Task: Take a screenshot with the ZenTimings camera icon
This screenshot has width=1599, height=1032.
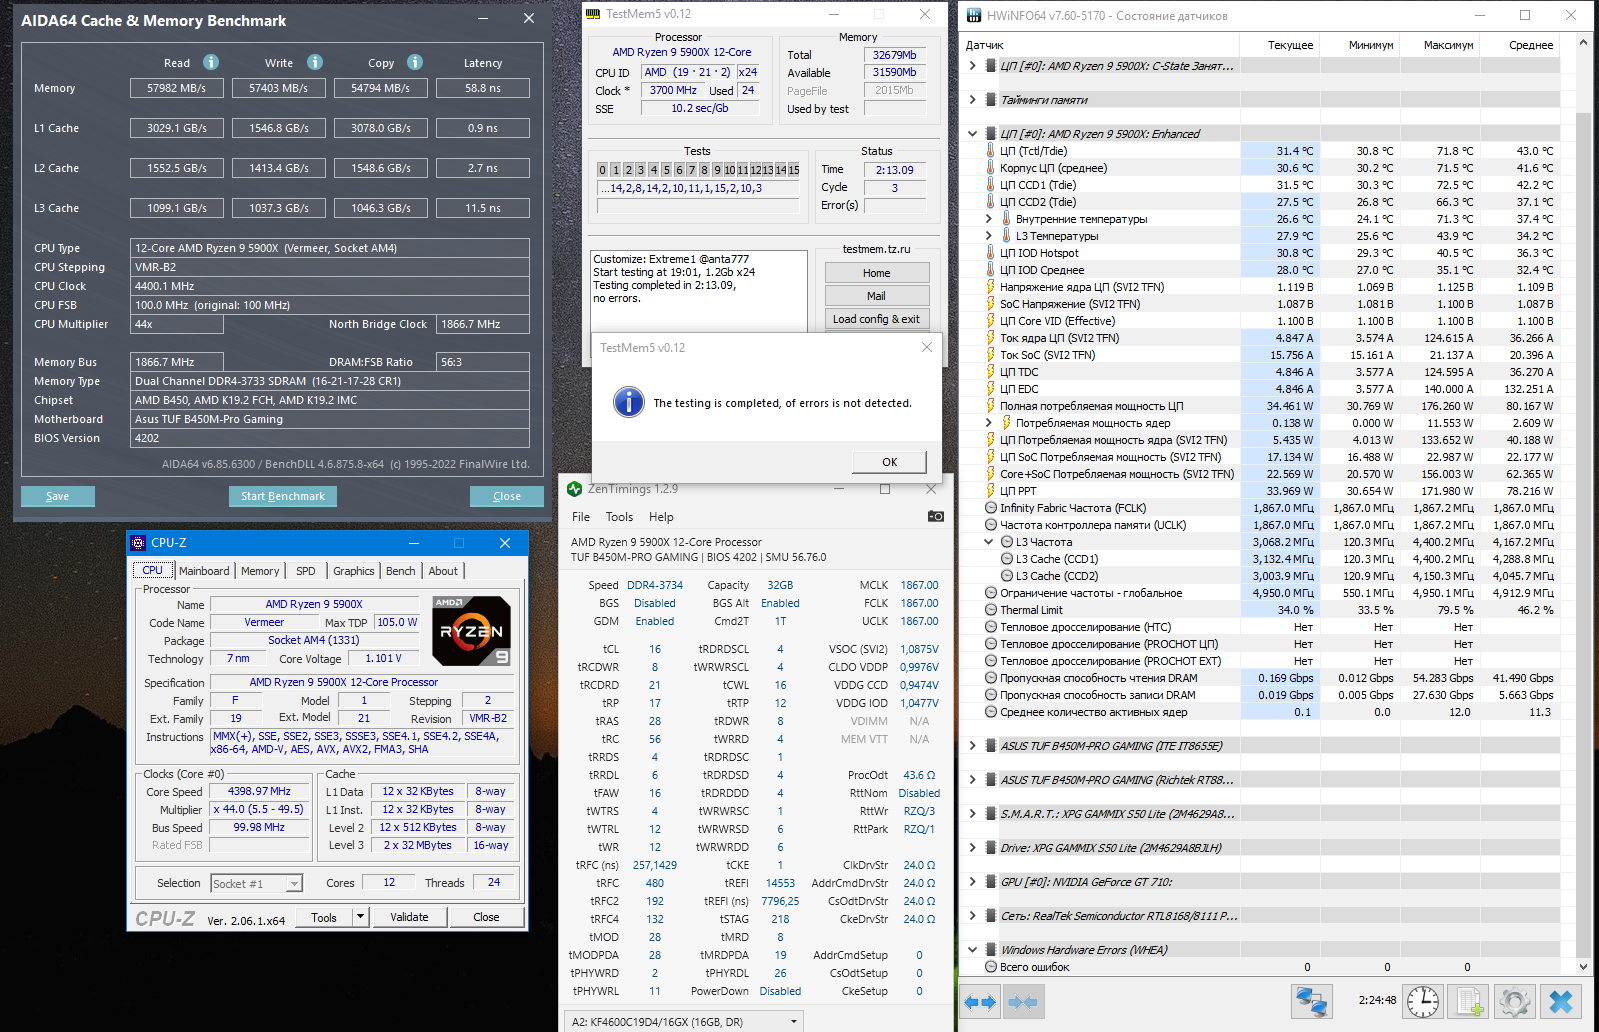Action: (935, 516)
